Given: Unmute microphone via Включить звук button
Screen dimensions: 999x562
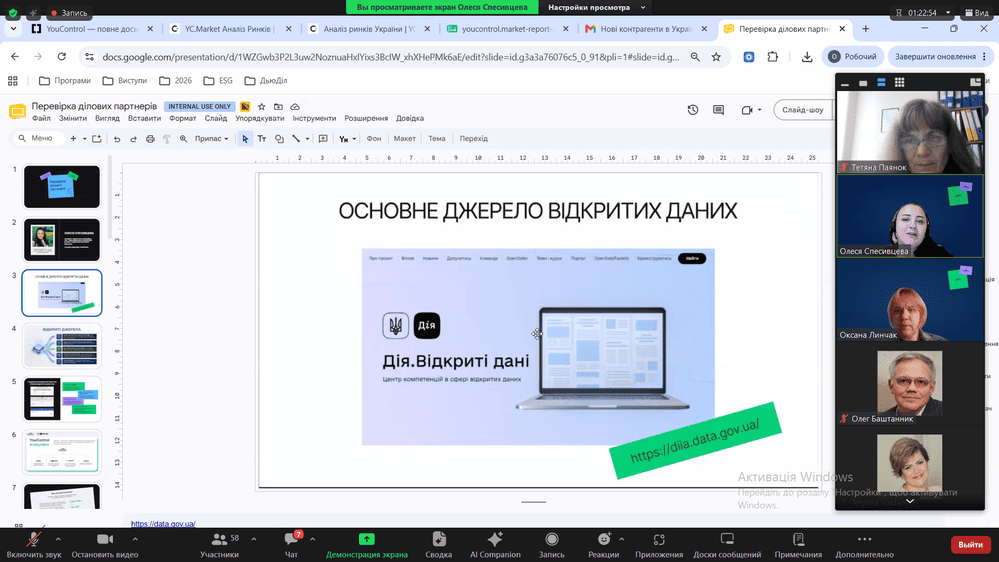Looking at the screenshot, I should click(x=34, y=545).
